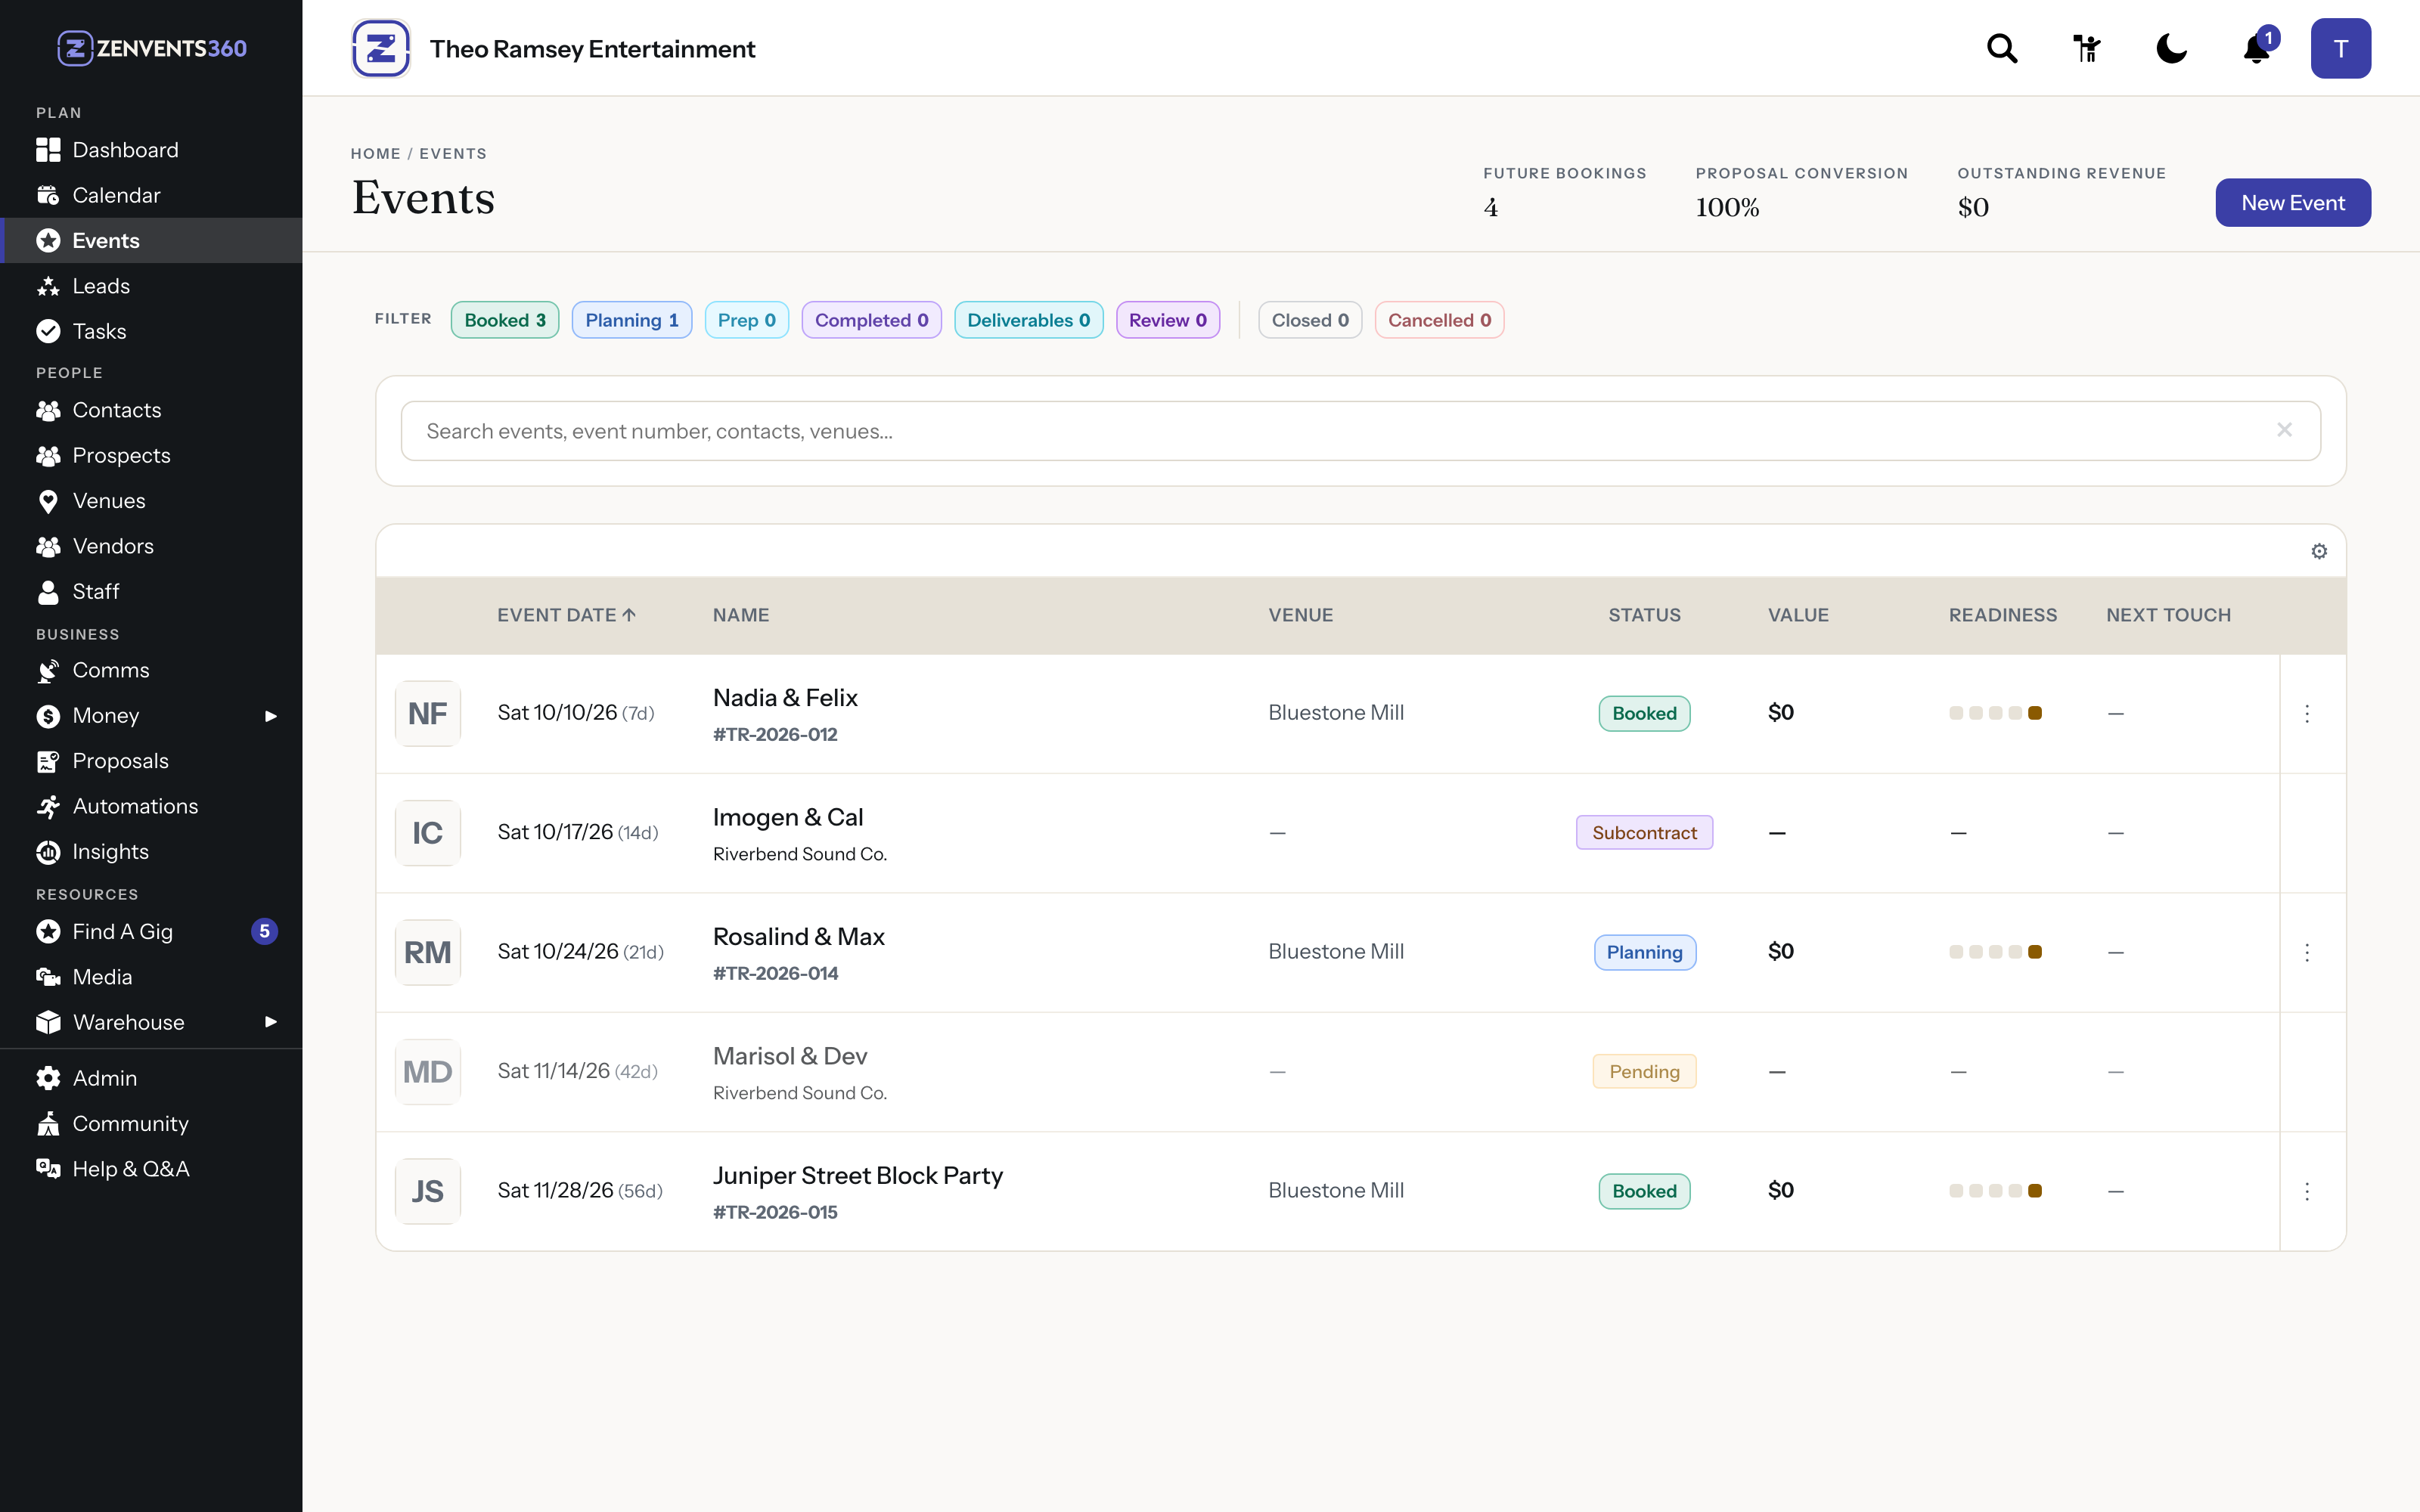Viewport: 2420px width, 1512px height.
Task: Toggle the Closed 0 filter chip
Action: 1310,320
